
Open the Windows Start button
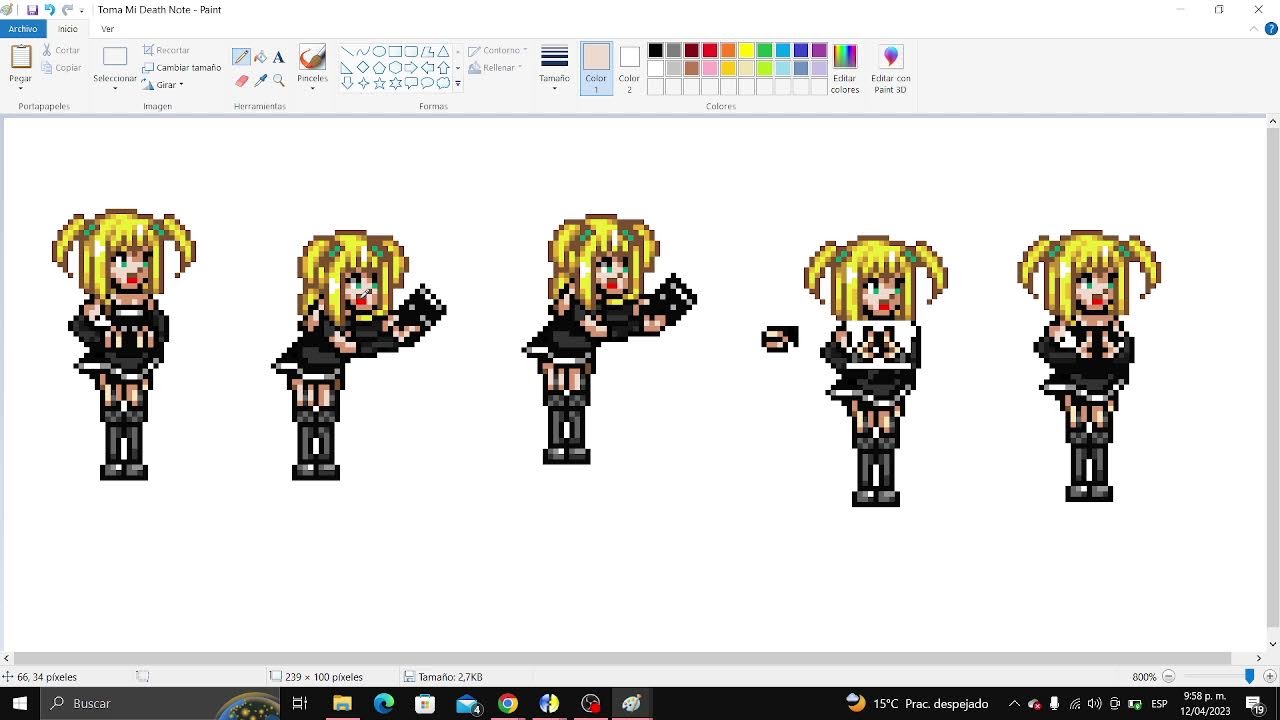click(20, 703)
